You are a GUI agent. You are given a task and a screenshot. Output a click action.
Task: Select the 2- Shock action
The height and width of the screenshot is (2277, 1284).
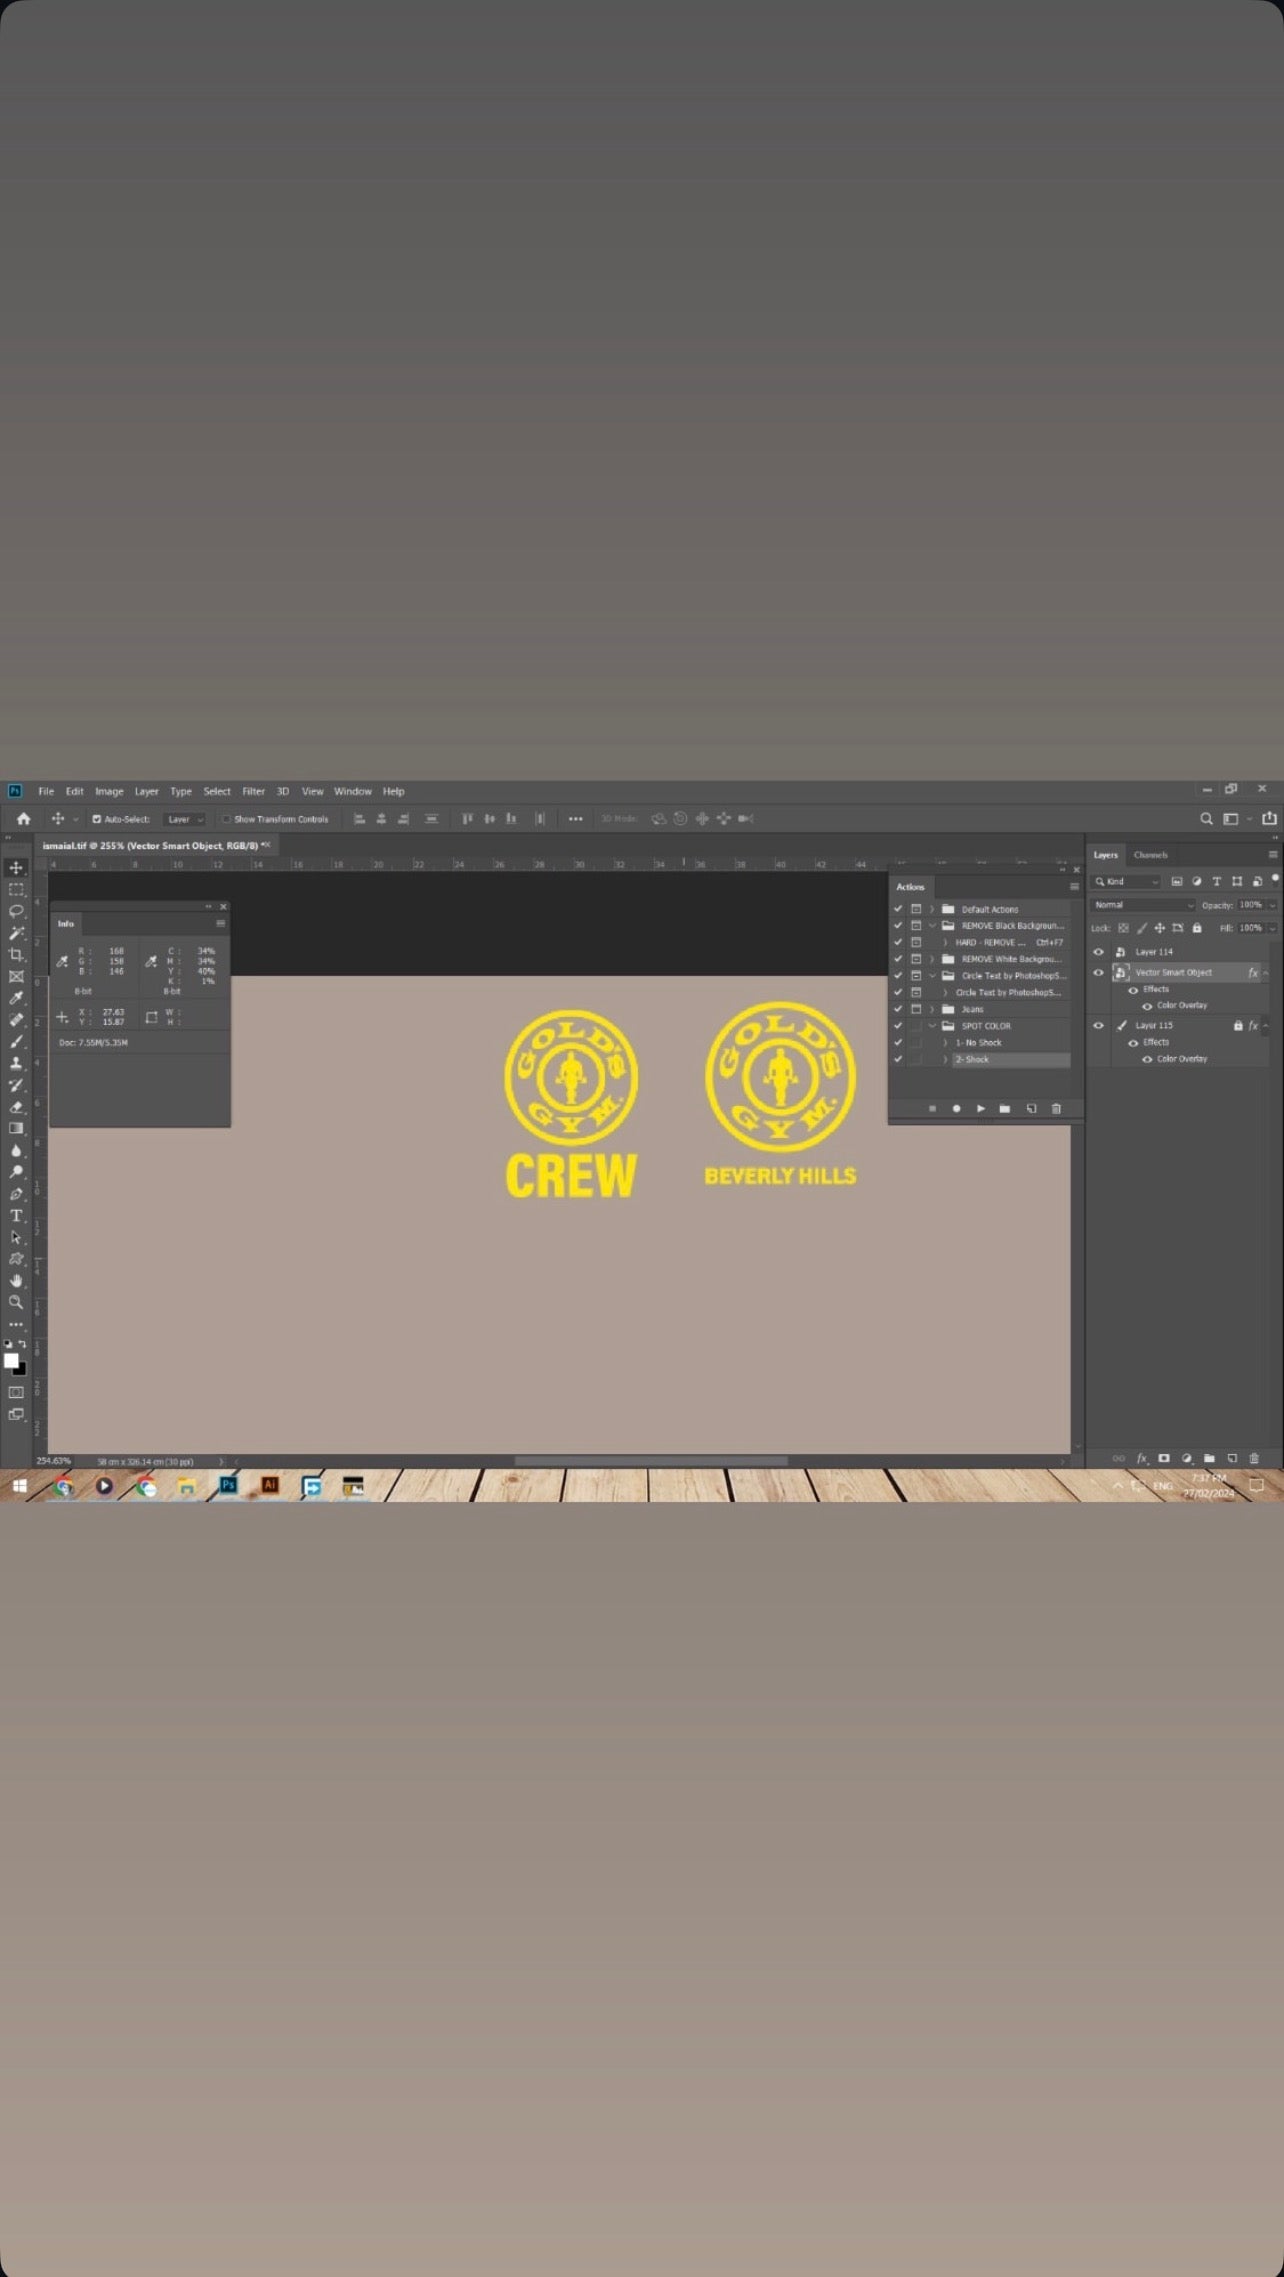1011,1059
